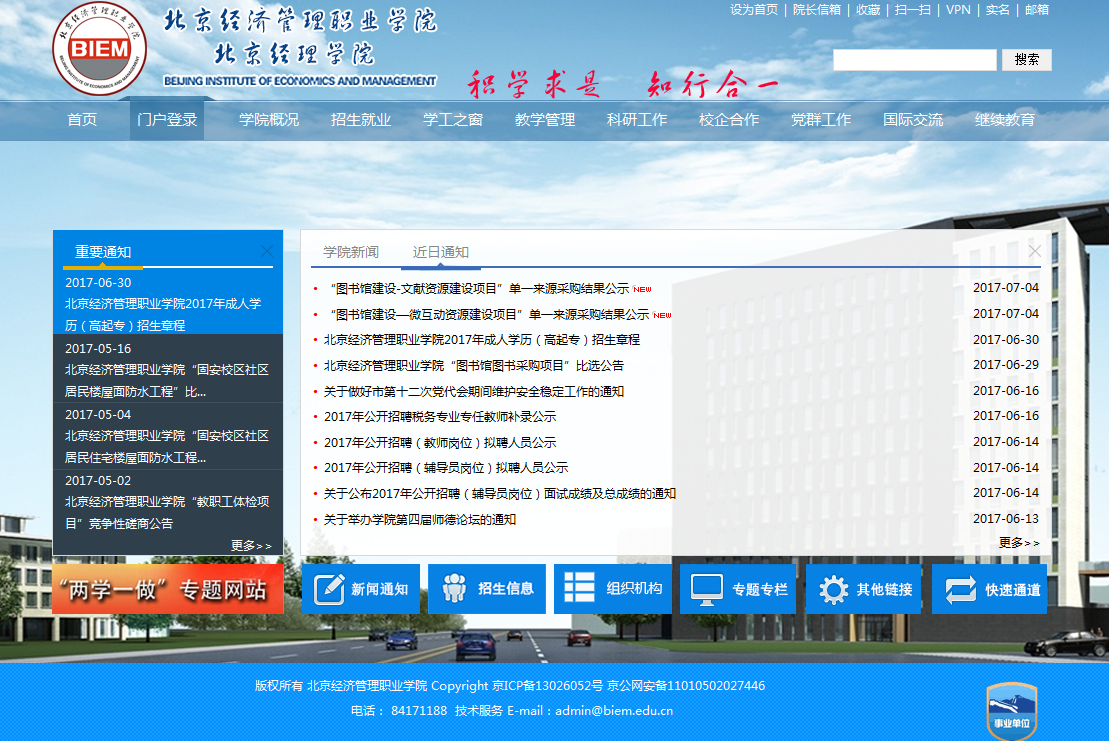Close the news notification panel
Screen dimensions: 1109x741
click(x=1035, y=251)
